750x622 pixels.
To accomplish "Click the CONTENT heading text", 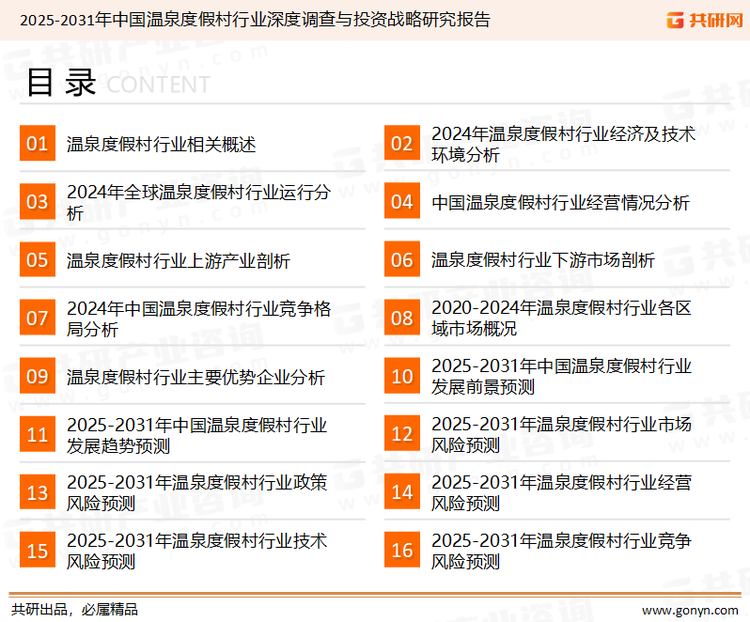I will (158, 85).
